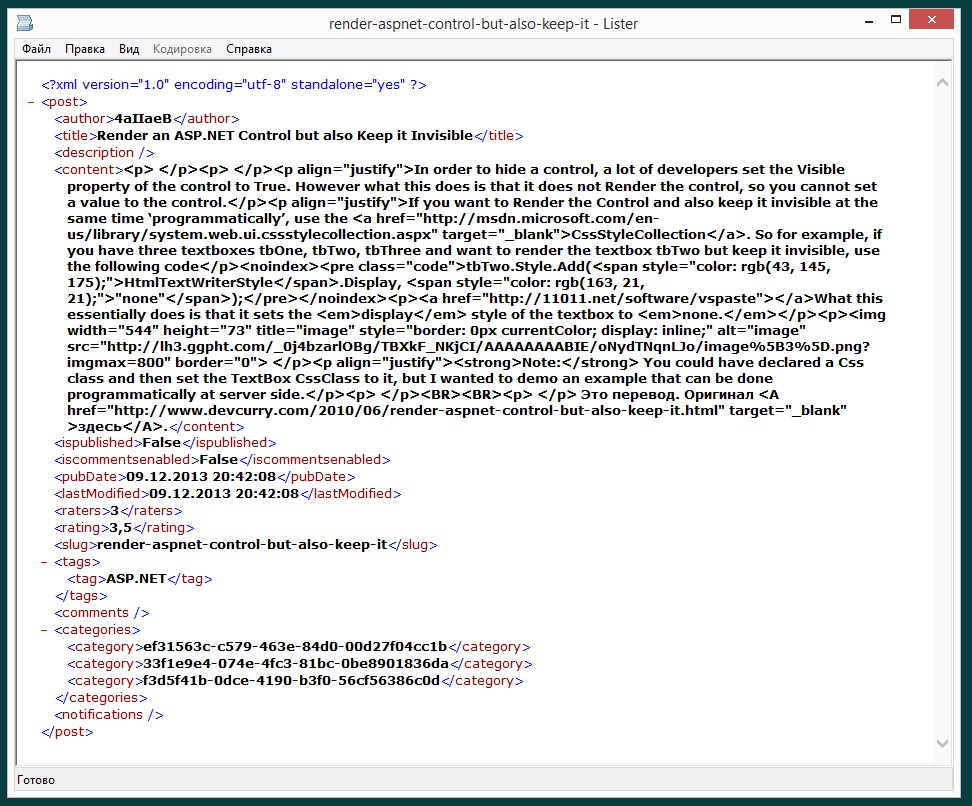Click the author value 4aIIaeB
This screenshot has width=972, height=806.
[143, 118]
